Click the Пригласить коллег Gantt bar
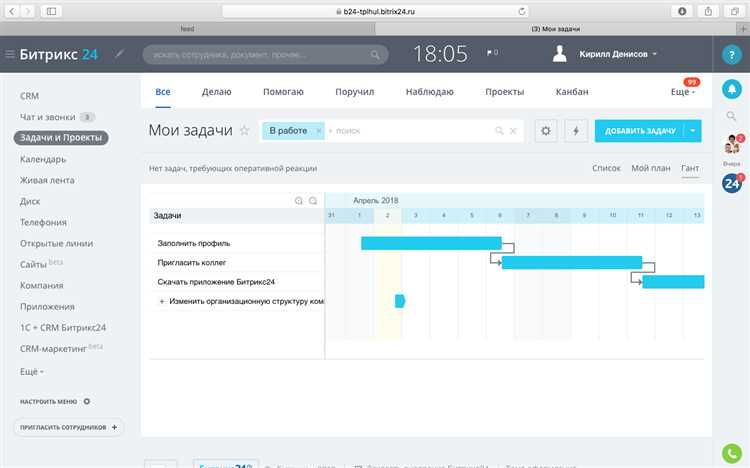The width and height of the screenshot is (750, 468). (572, 262)
